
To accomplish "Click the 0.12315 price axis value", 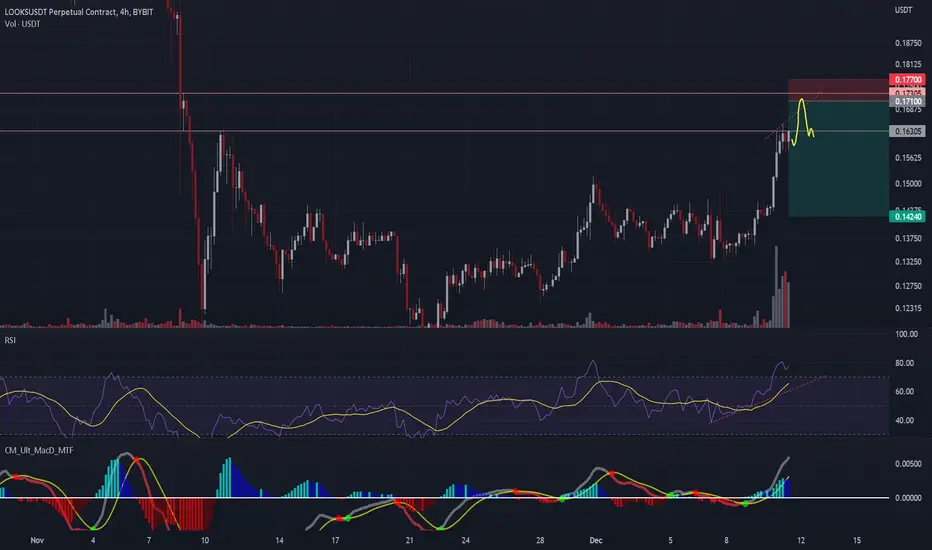I will pos(908,309).
